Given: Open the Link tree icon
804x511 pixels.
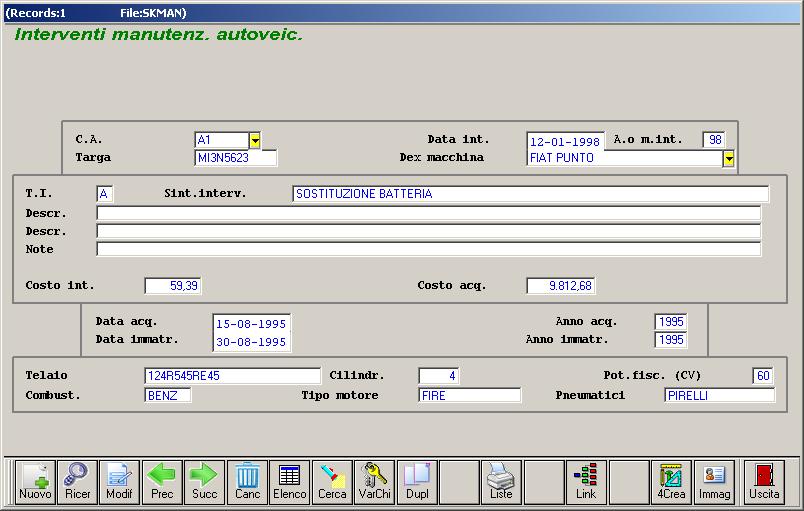Looking at the screenshot, I should (586, 482).
